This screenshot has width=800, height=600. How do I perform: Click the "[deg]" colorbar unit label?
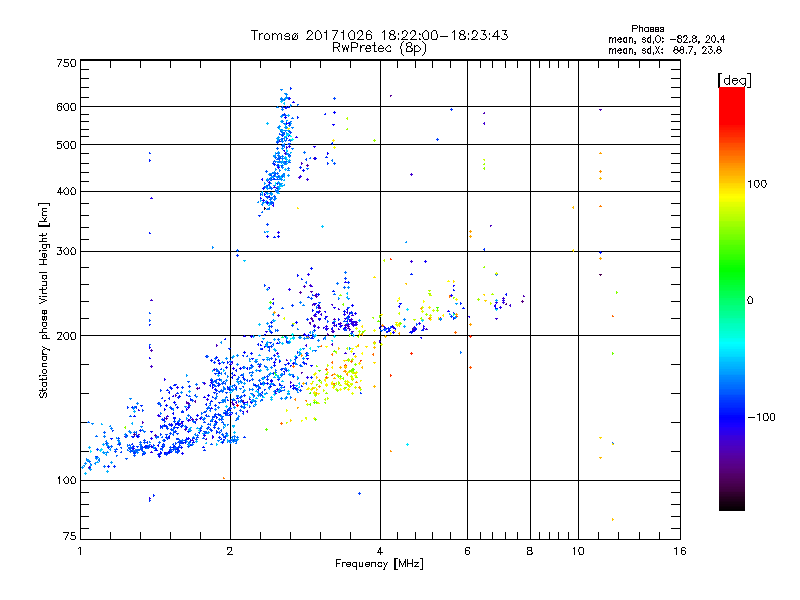point(734,80)
